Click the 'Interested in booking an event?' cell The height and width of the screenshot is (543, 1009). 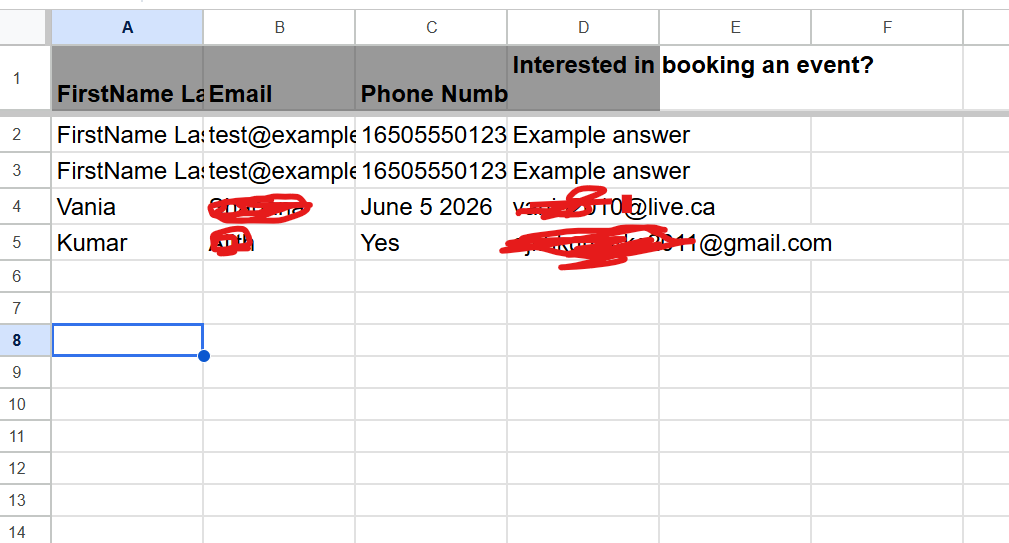coord(583,79)
